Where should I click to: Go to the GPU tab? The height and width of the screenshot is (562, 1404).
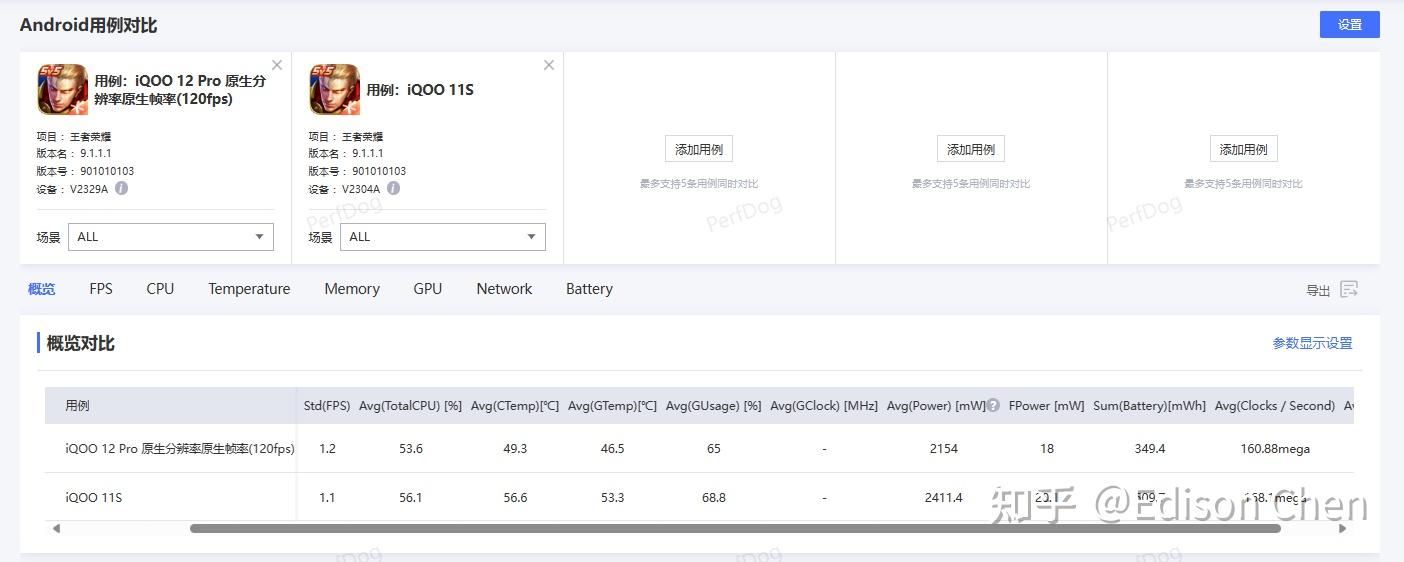[x=427, y=289]
